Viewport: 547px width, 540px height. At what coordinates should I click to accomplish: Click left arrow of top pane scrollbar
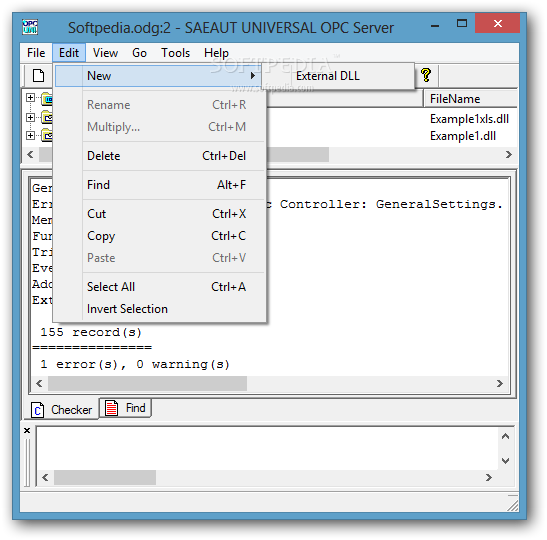(30, 155)
